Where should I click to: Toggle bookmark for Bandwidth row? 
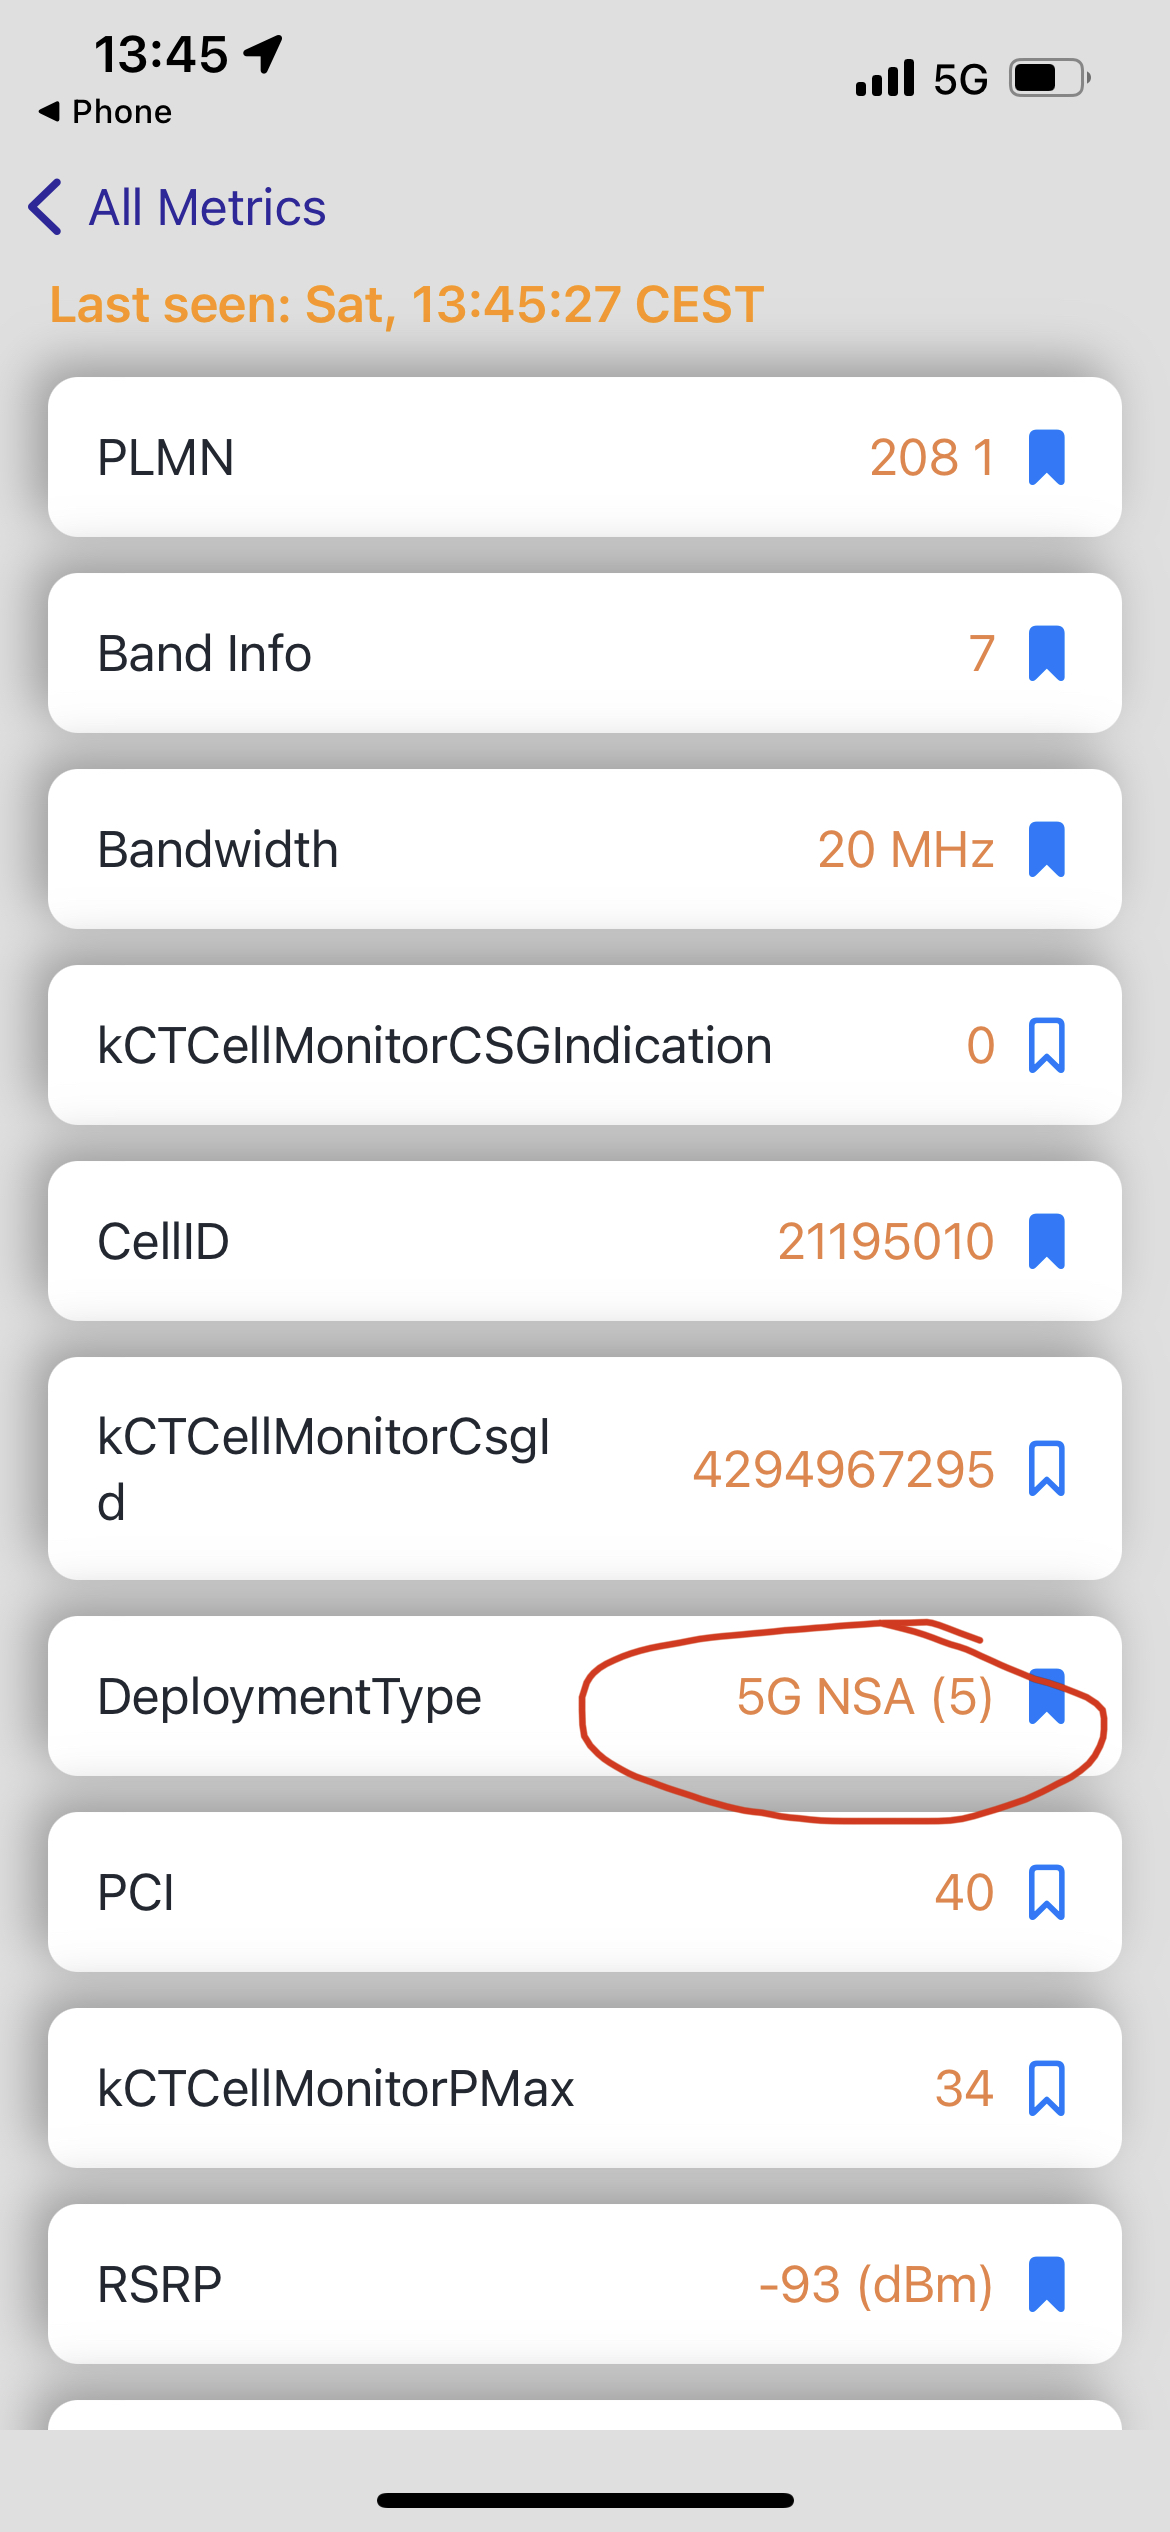[x=1046, y=849]
